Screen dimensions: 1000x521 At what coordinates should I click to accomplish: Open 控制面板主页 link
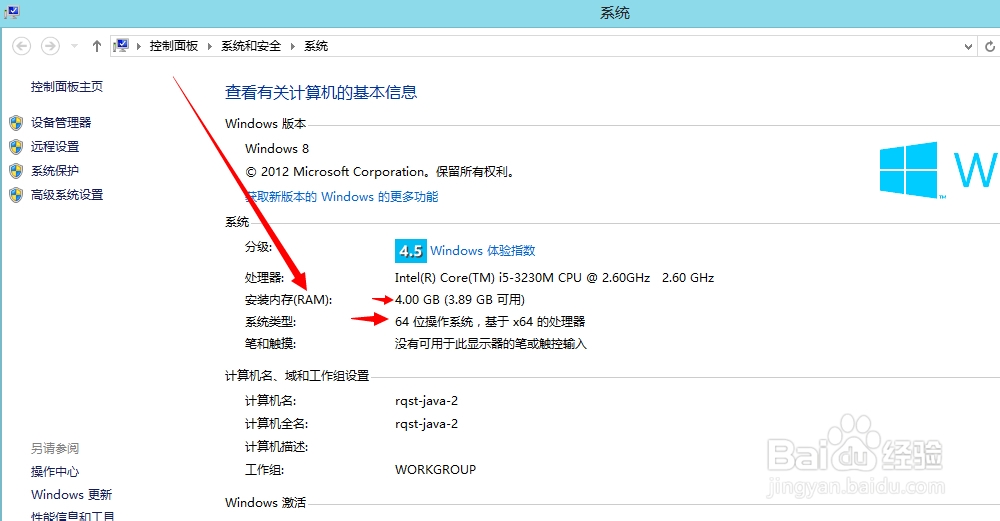pyautogui.click(x=67, y=87)
